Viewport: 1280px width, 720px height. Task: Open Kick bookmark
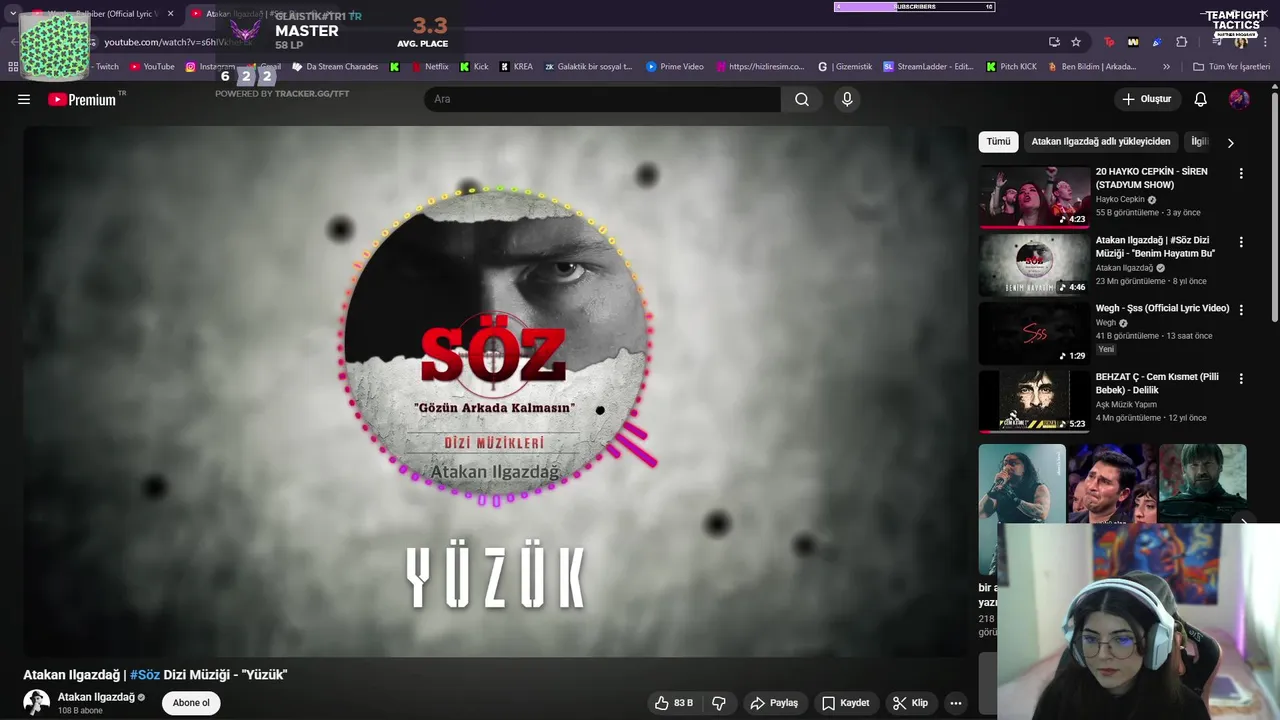pyautogui.click(x=474, y=67)
